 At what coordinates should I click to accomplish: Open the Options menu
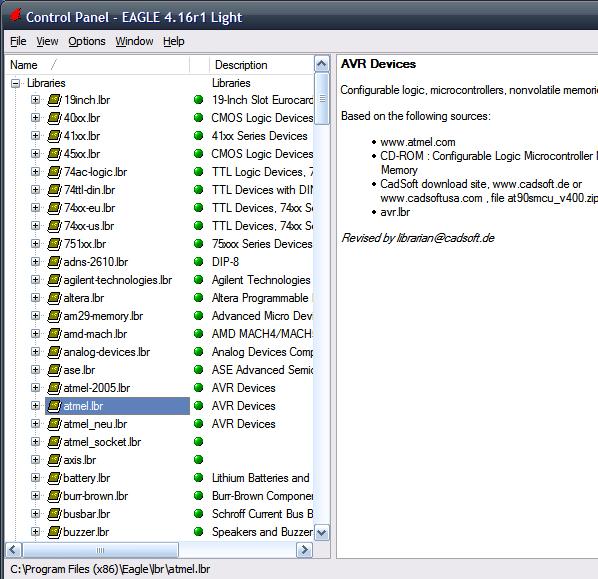pyautogui.click(x=87, y=41)
